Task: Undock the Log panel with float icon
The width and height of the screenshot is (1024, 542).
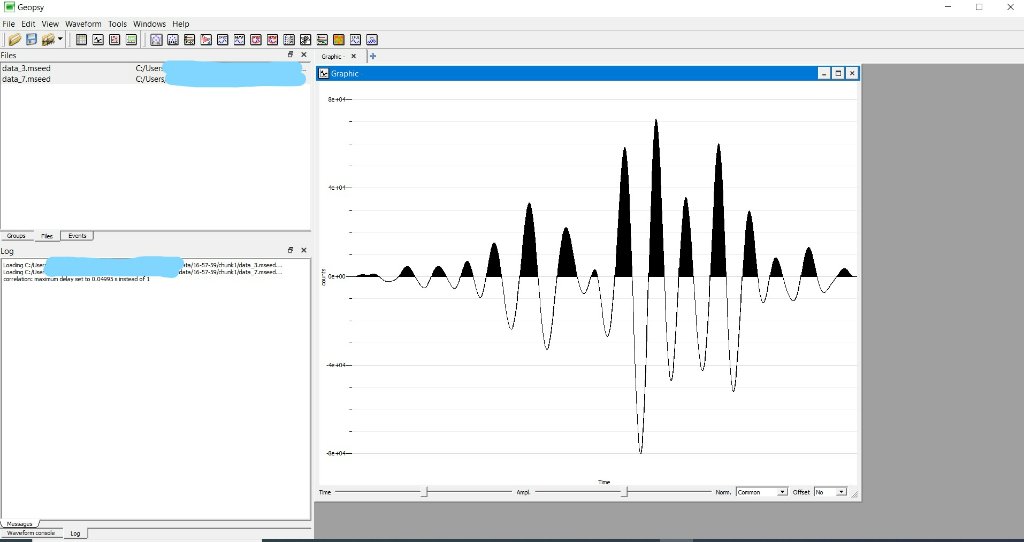Action: tap(291, 250)
